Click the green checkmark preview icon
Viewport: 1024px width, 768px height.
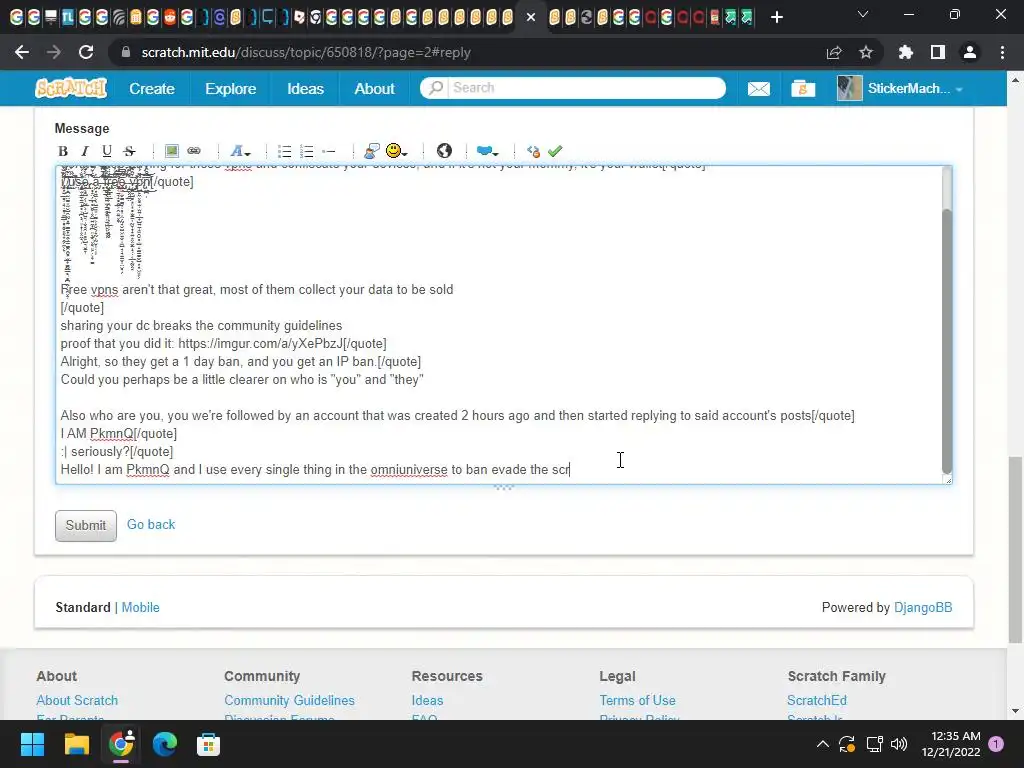pyautogui.click(x=555, y=152)
